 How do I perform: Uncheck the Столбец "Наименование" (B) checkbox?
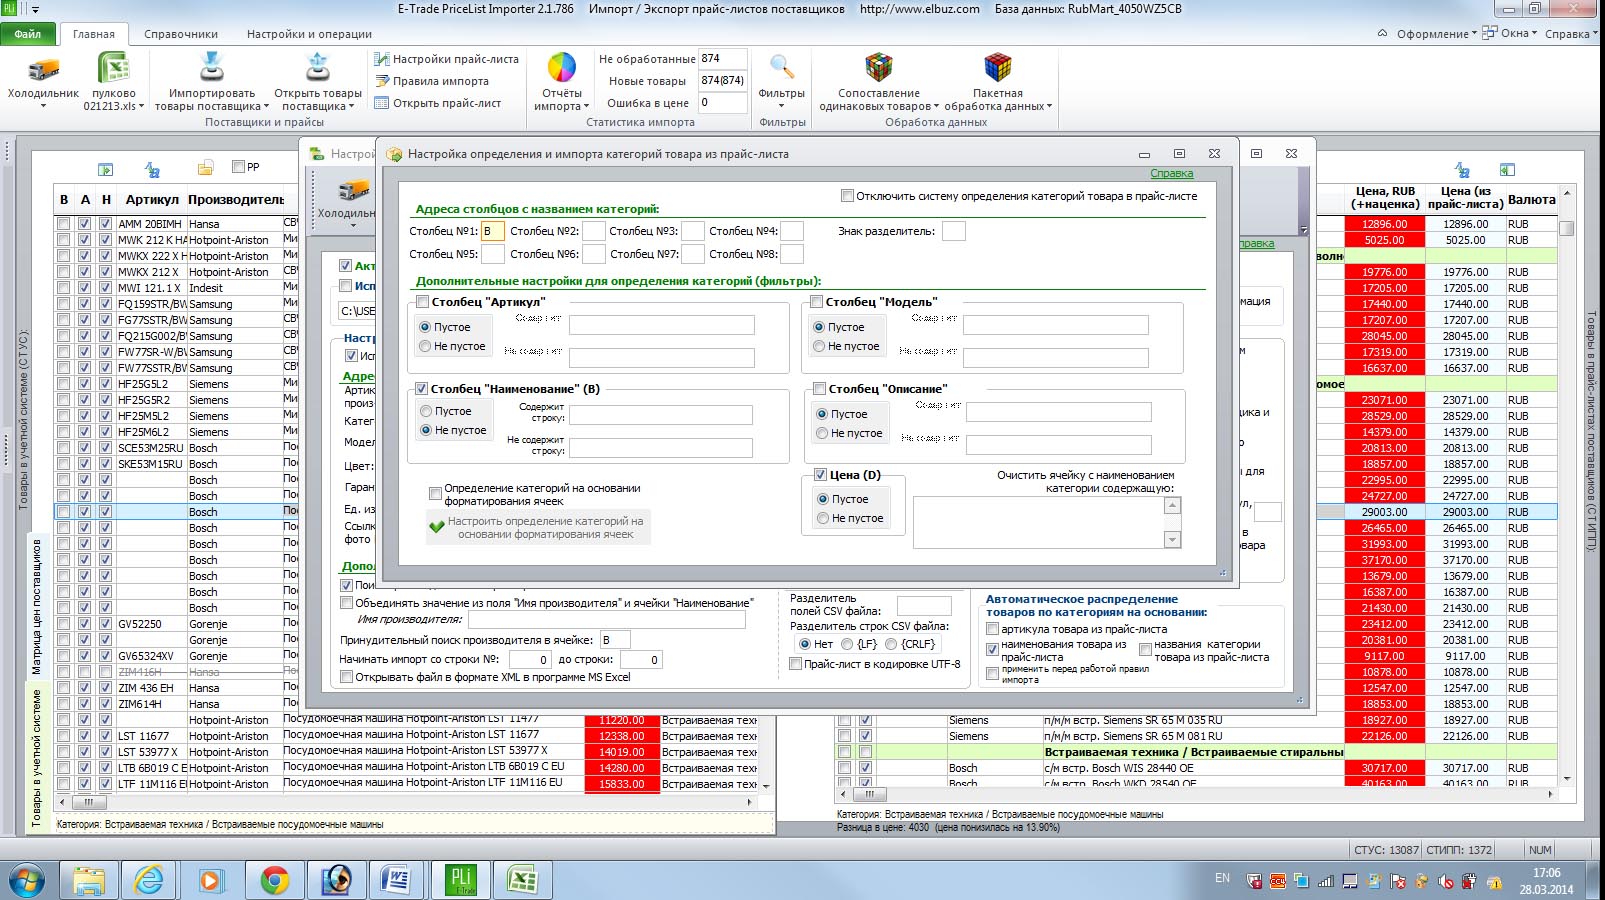422,388
